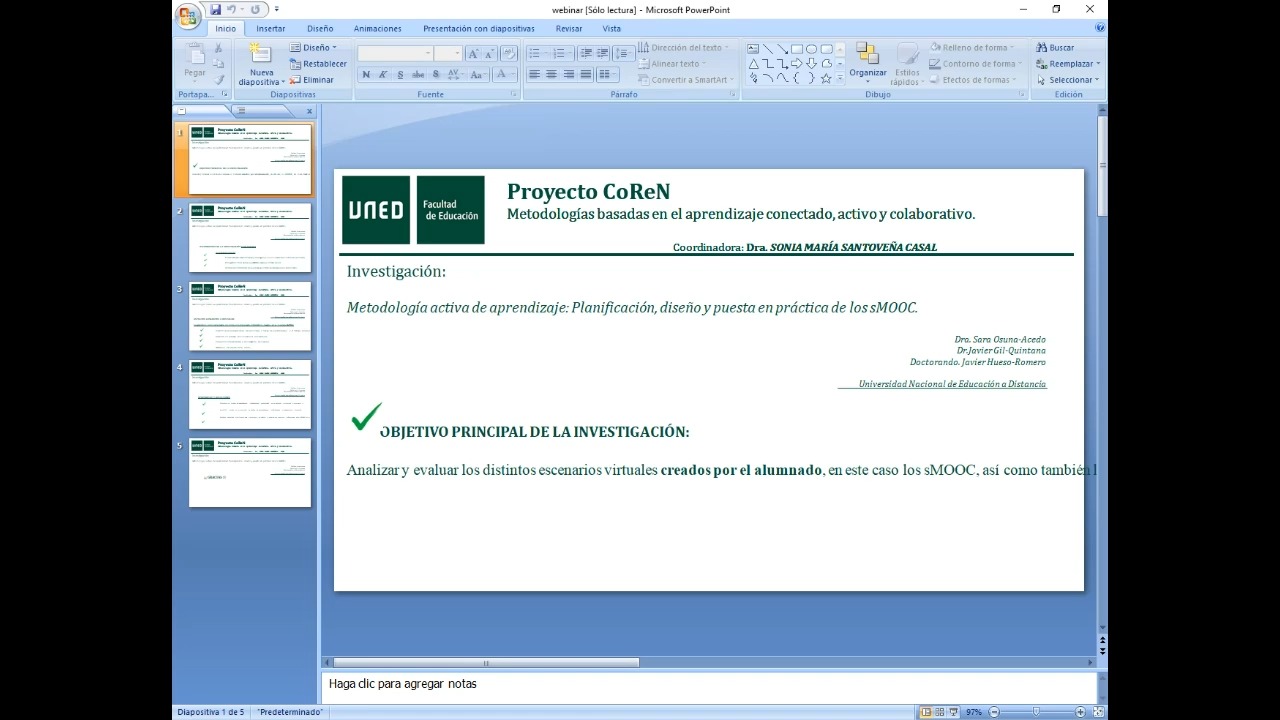Click the Clear formatting icon
This screenshot has width=1280, height=720.
point(508,53)
